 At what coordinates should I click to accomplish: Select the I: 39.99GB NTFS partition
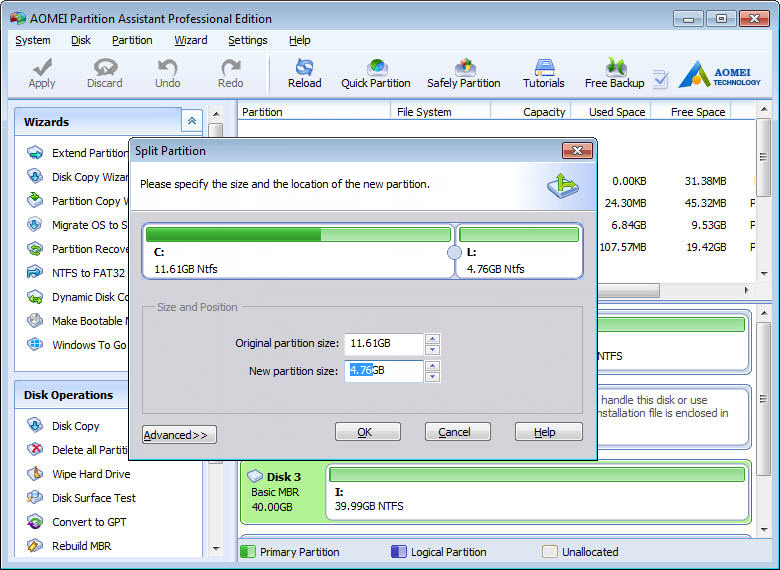[x=538, y=491]
